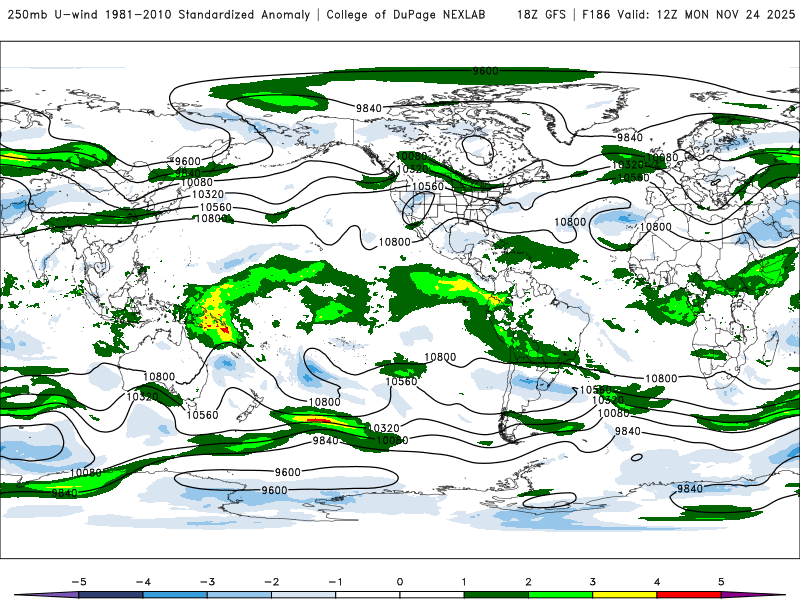Screen dimensions: 800x600
Task: Select the bright green colorbar segment from 2 to 3
Action: pyautogui.click(x=560, y=595)
